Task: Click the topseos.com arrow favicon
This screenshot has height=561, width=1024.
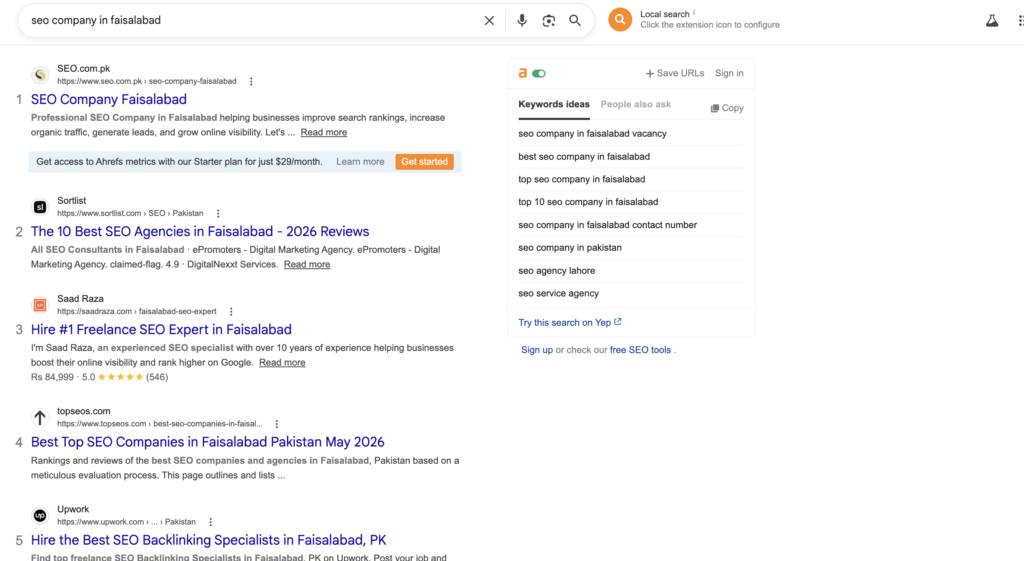Action: (x=40, y=417)
